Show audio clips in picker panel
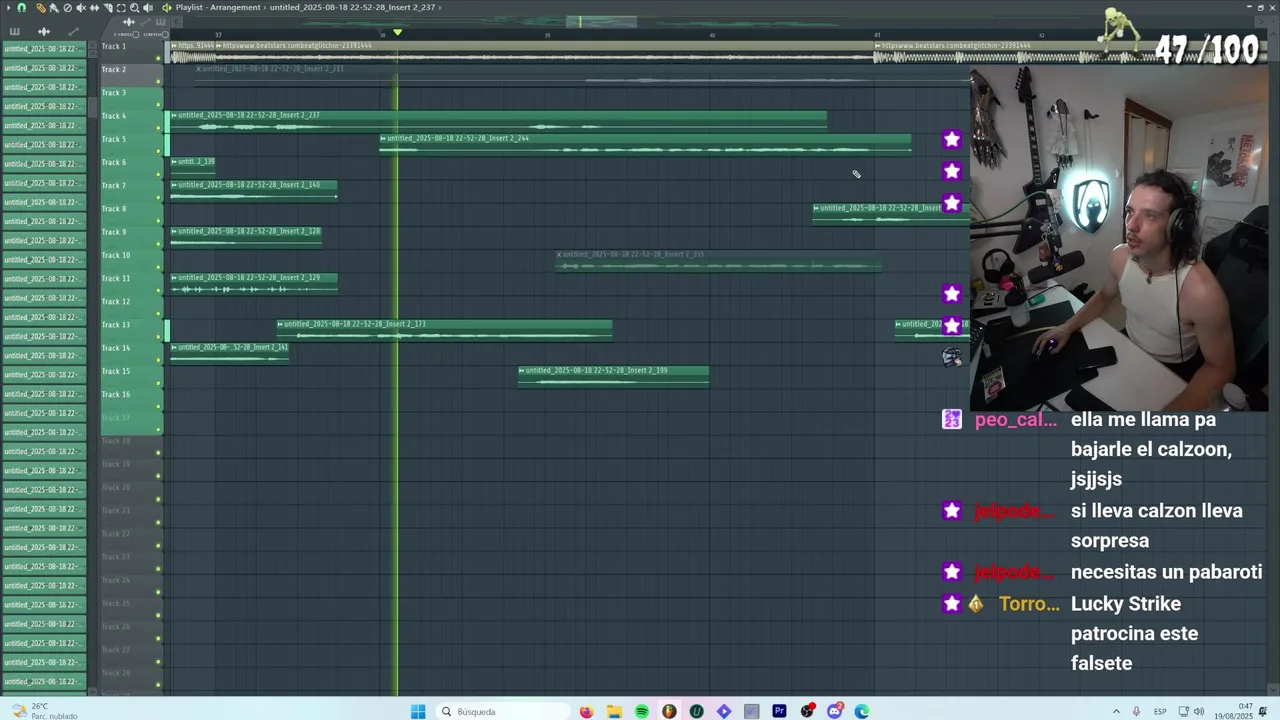1280x720 pixels. (x=44, y=32)
